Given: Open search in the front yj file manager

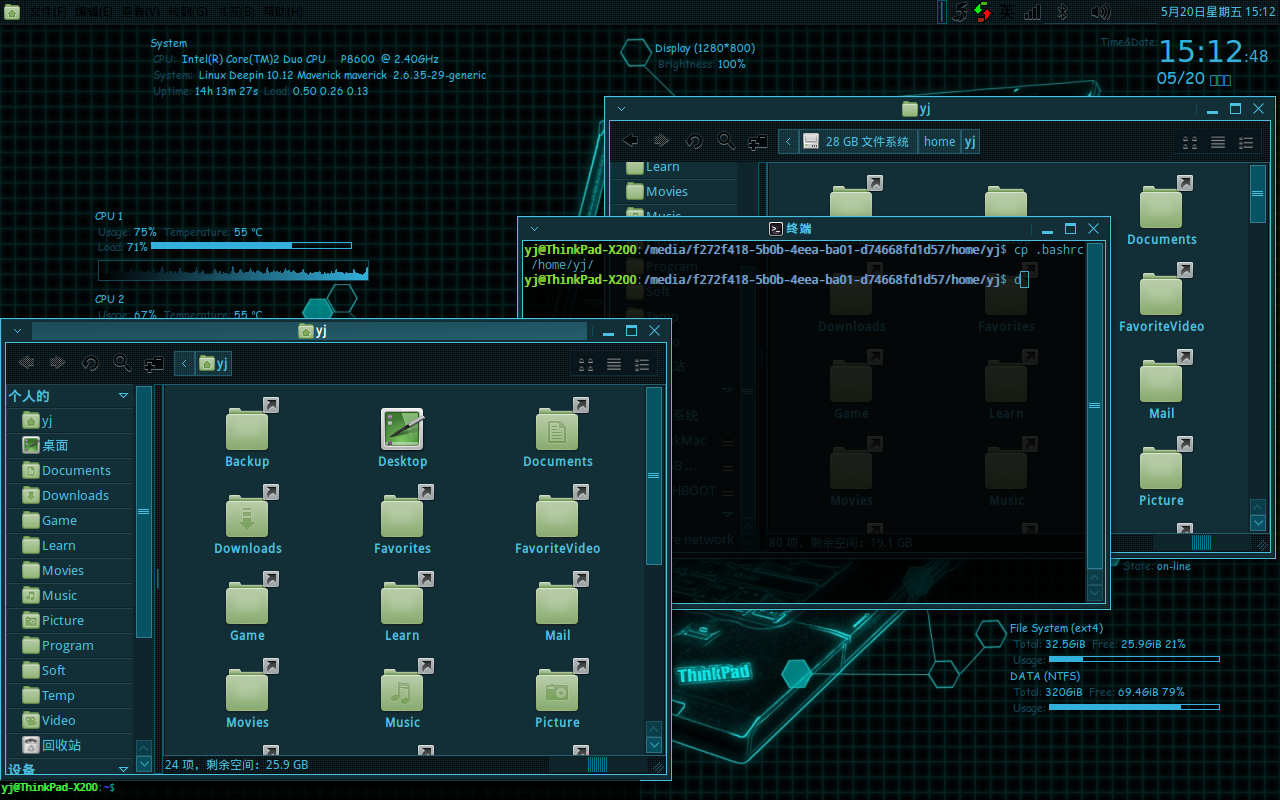Looking at the screenshot, I should coord(122,363).
